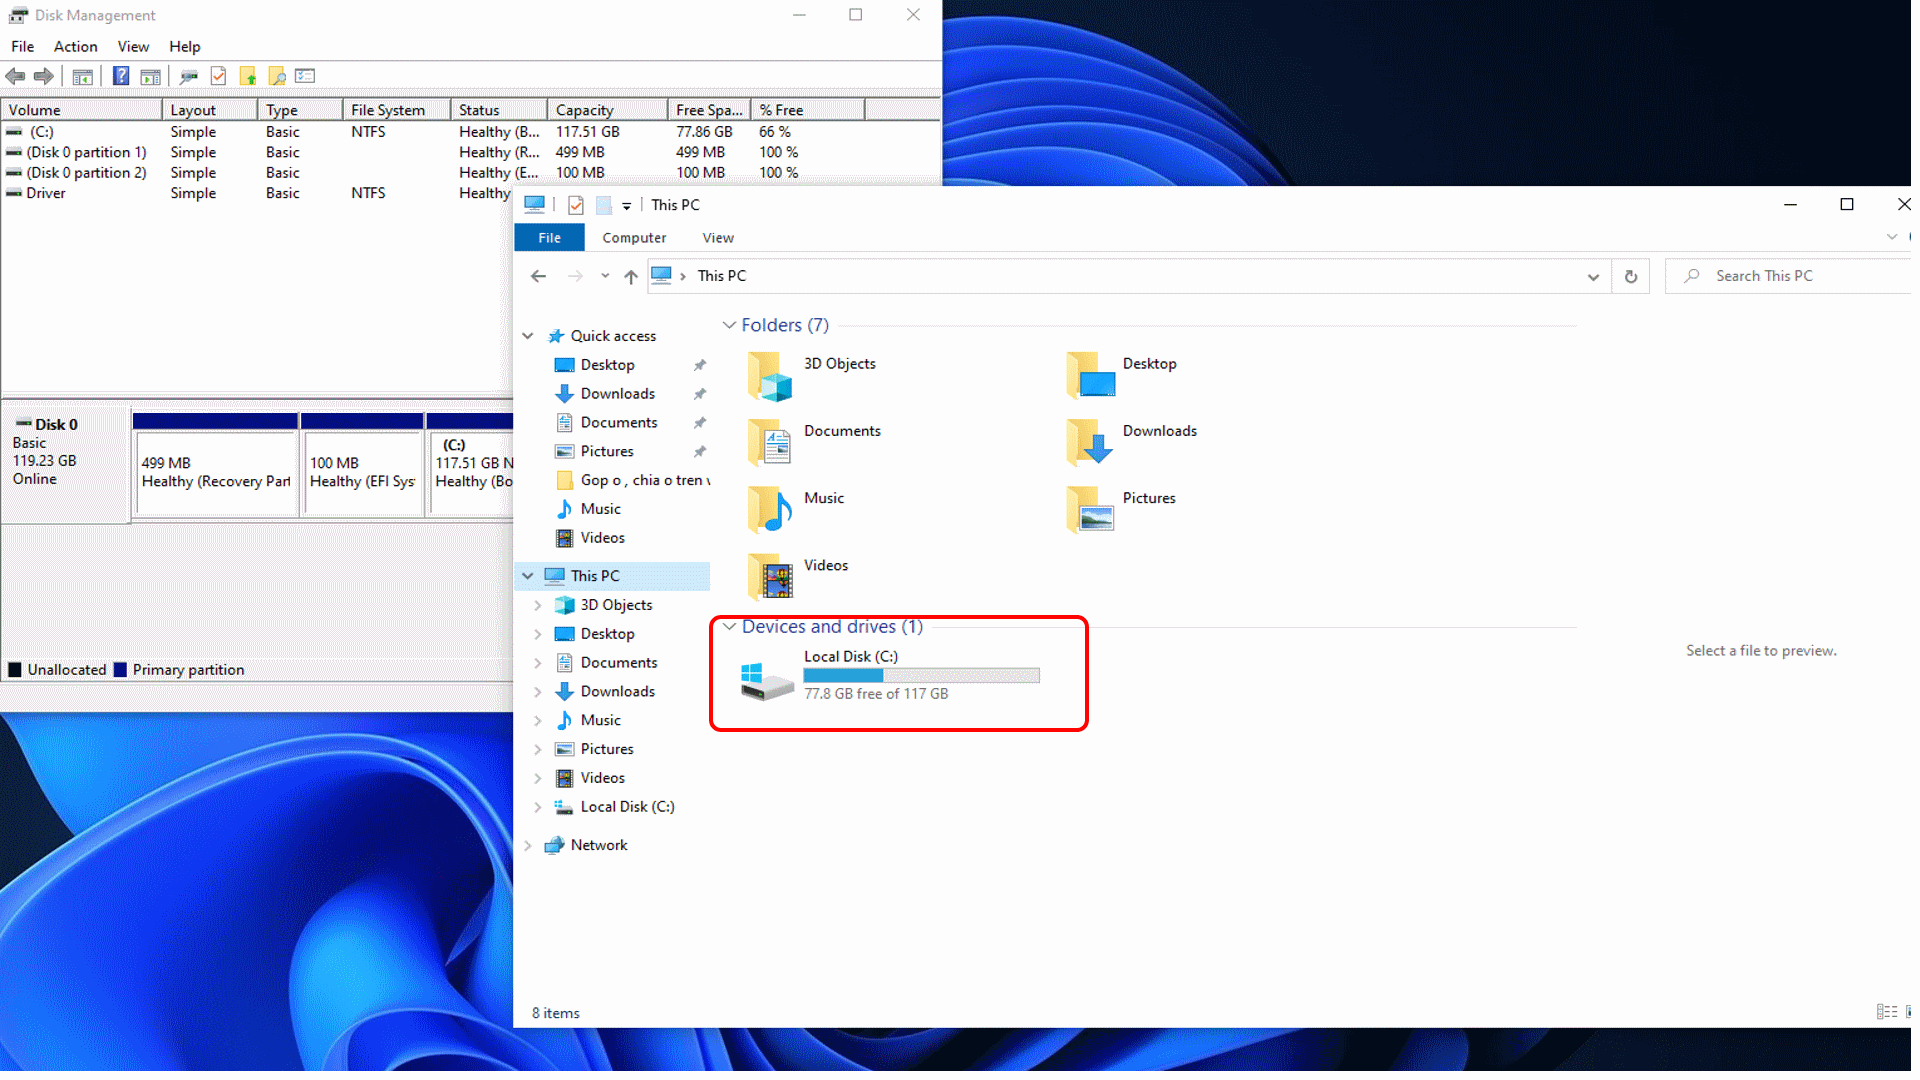Screen dimensions: 1920x1080
Task: Open the Action menu
Action: pos(75,46)
